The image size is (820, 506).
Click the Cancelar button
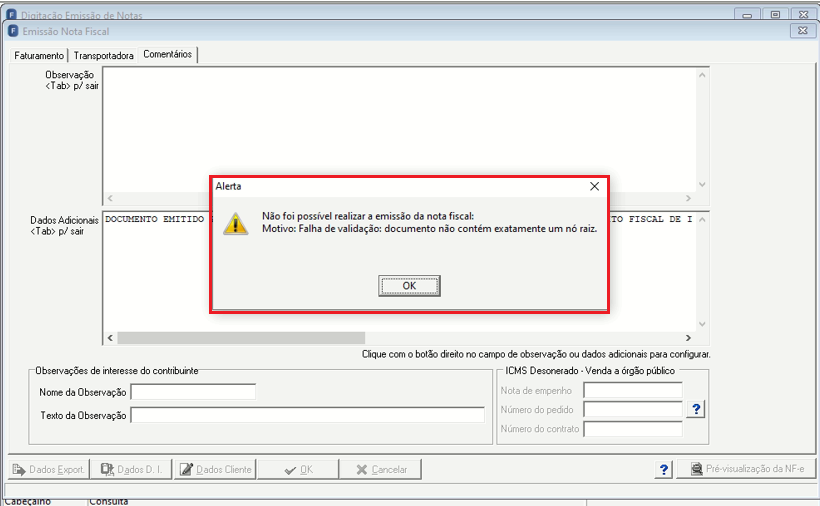380,469
